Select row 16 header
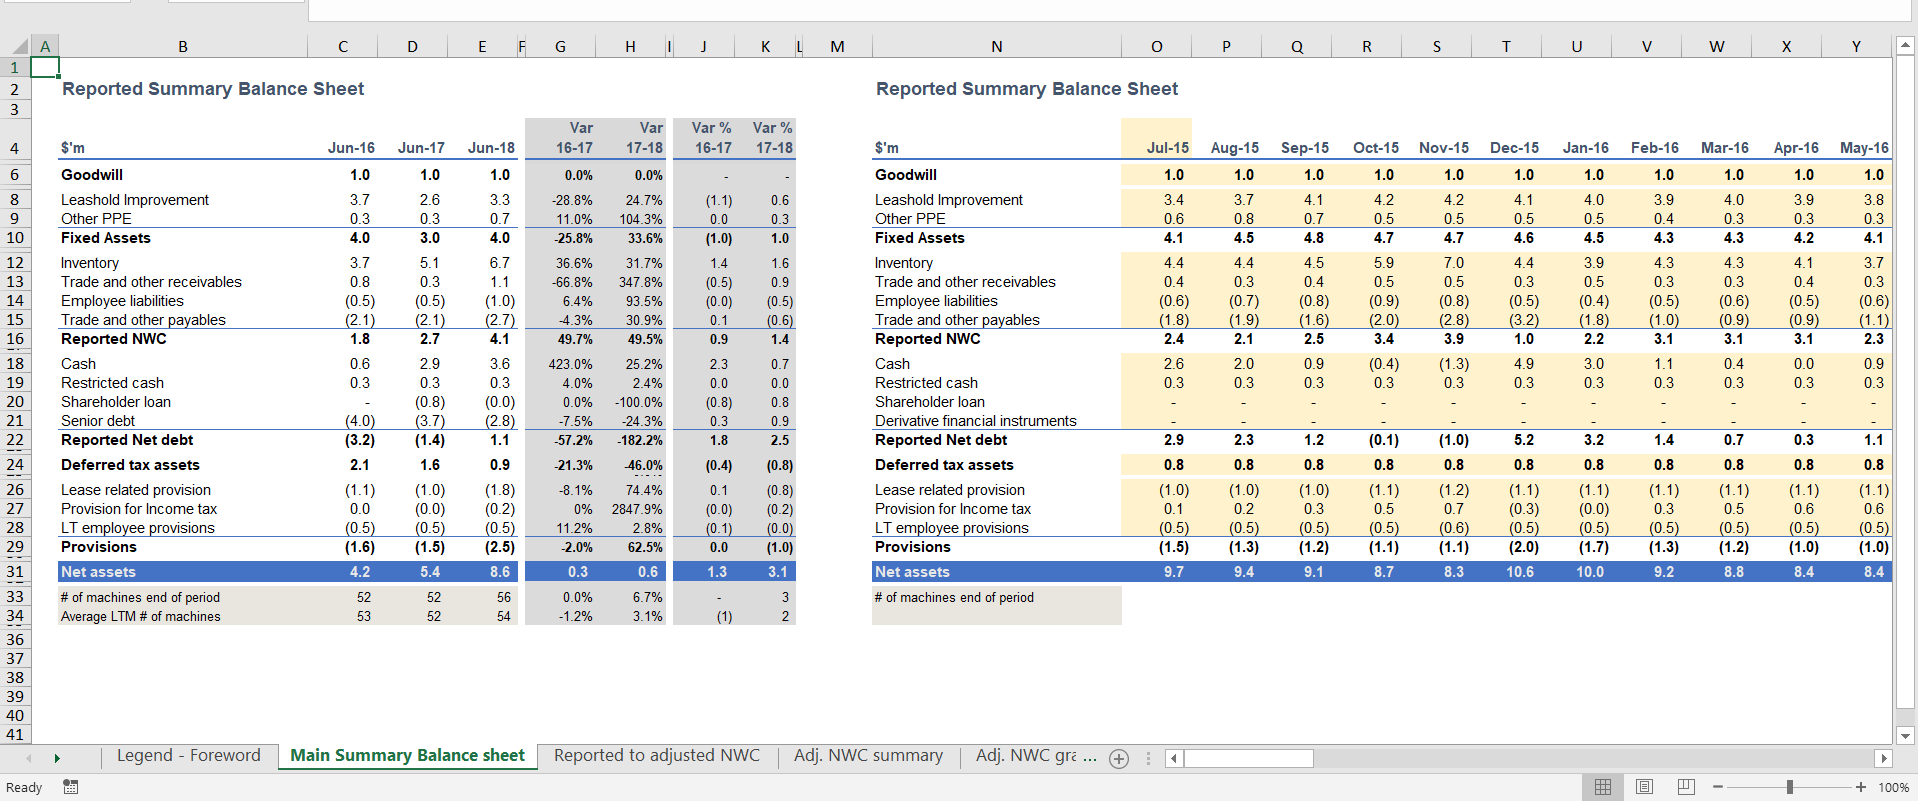 [x=15, y=339]
